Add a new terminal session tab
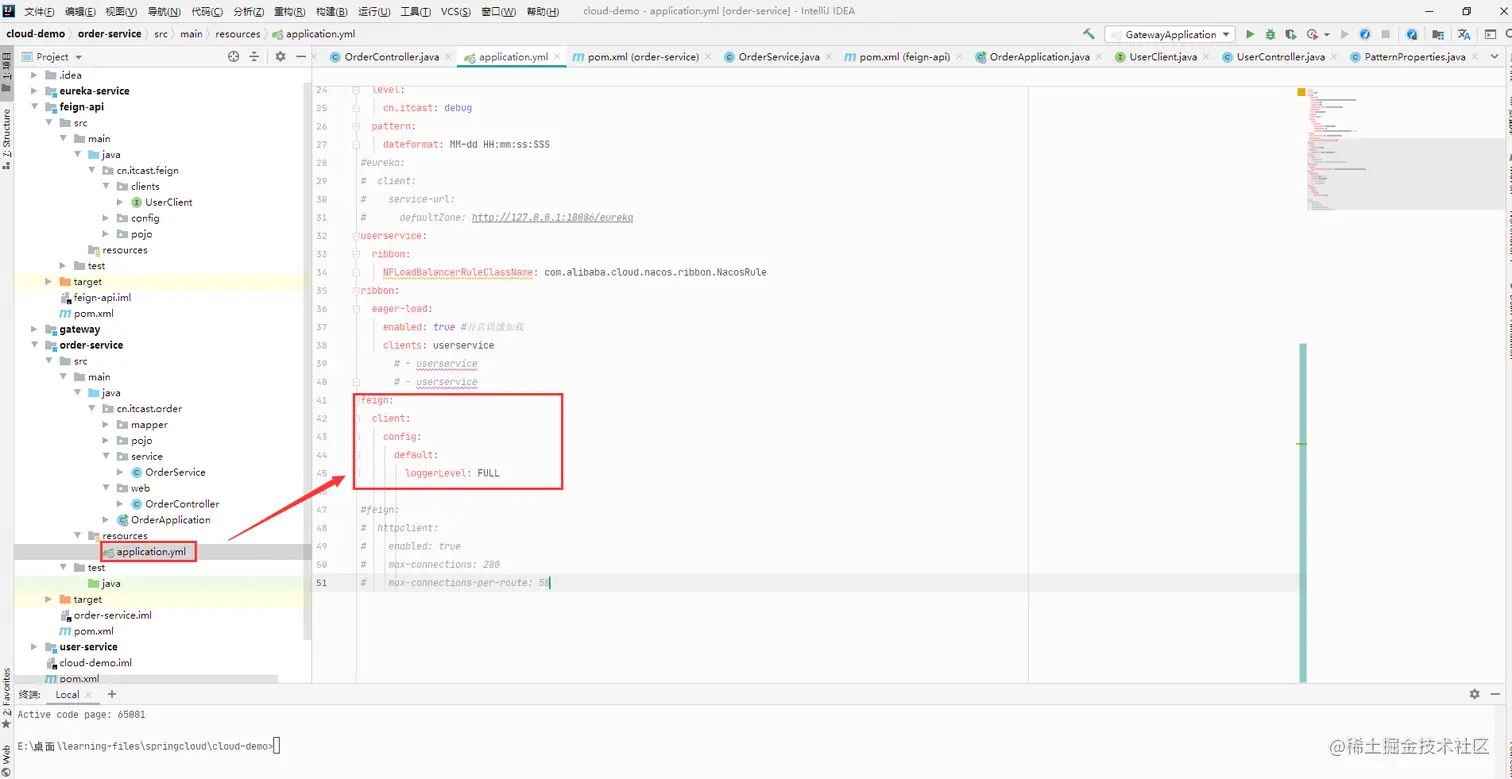The height and width of the screenshot is (779, 1512). tap(112, 694)
